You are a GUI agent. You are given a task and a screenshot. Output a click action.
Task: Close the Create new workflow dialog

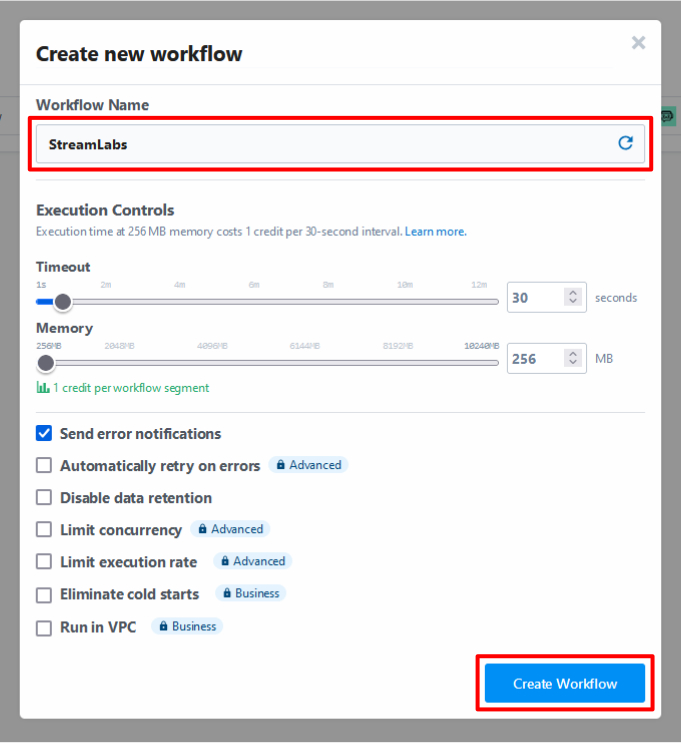pyautogui.click(x=638, y=43)
